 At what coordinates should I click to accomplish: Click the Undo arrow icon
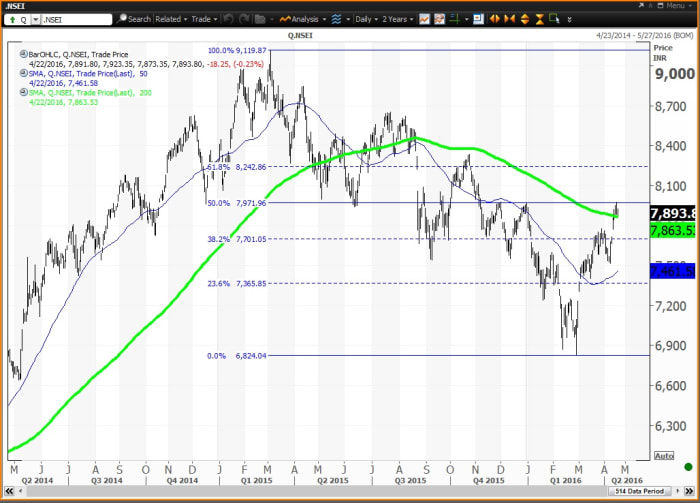pos(228,19)
